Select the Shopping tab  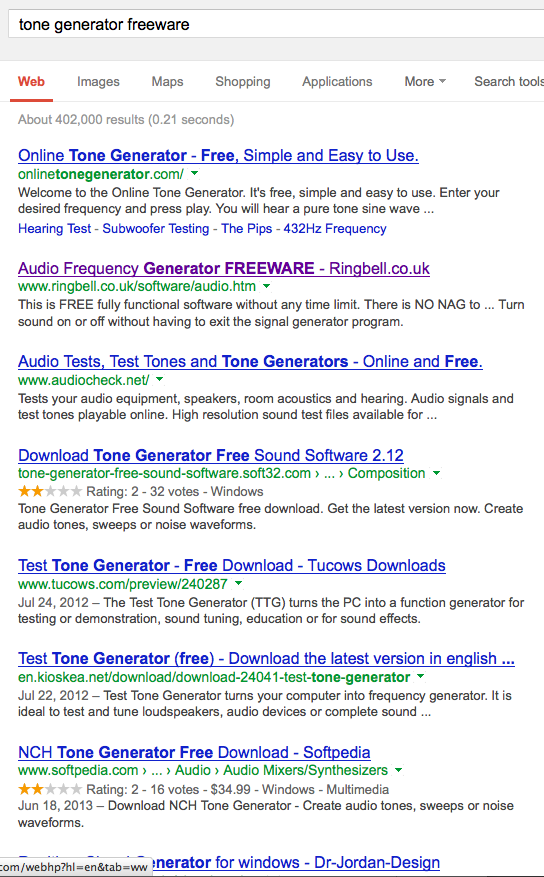click(243, 82)
